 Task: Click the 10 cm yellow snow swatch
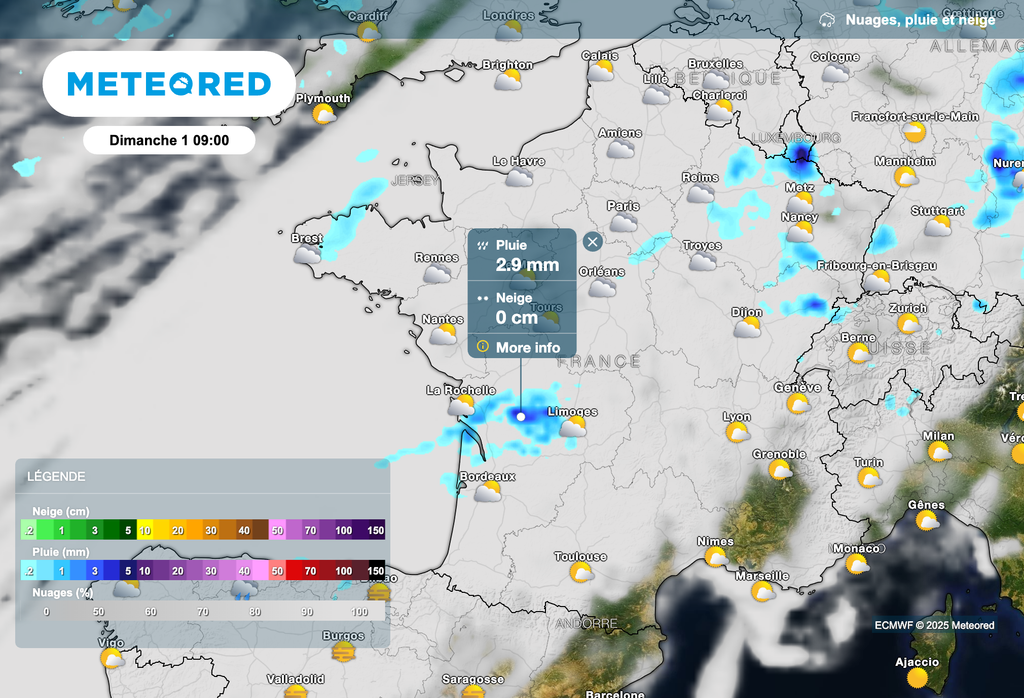[x=145, y=530]
